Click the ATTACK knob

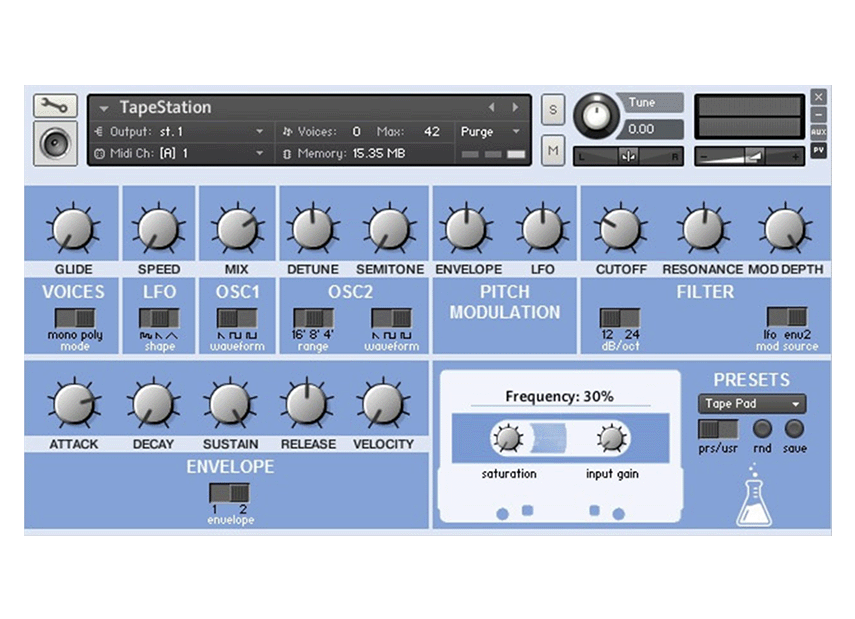pos(74,404)
